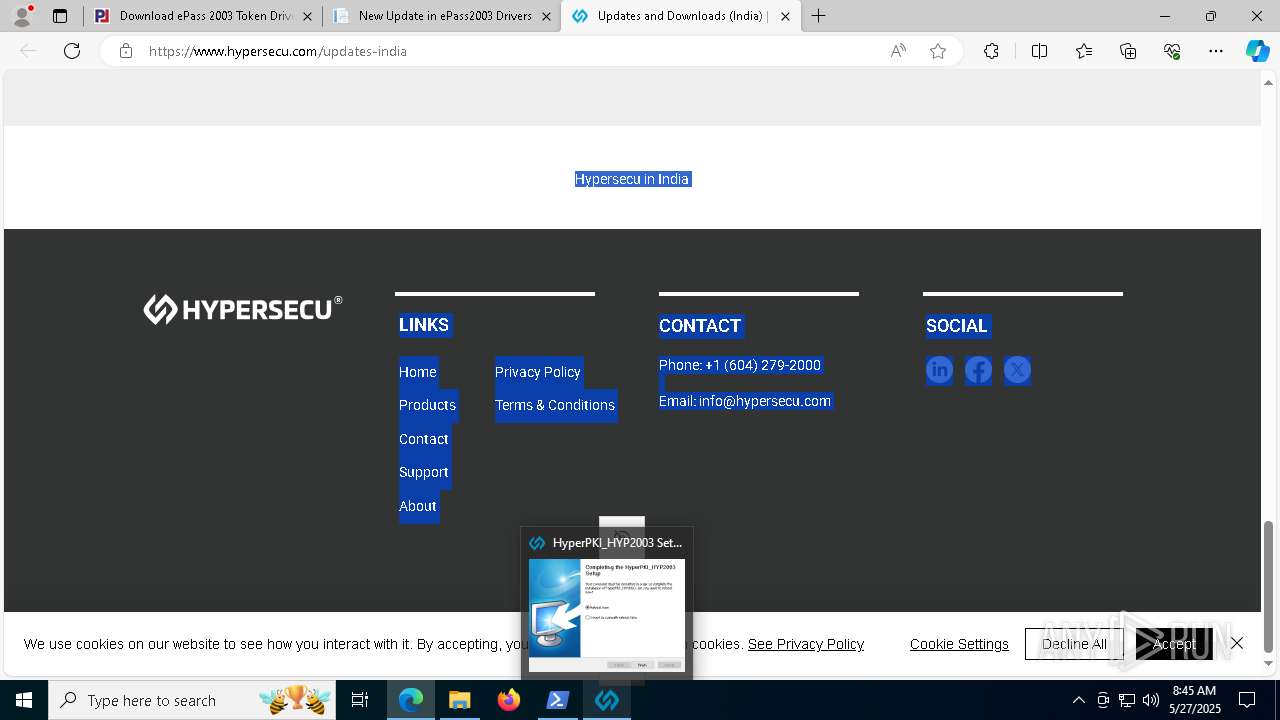The image size is (1280, 720).
Task: Open the LinkedIn social icon
Action: point(939,370)
